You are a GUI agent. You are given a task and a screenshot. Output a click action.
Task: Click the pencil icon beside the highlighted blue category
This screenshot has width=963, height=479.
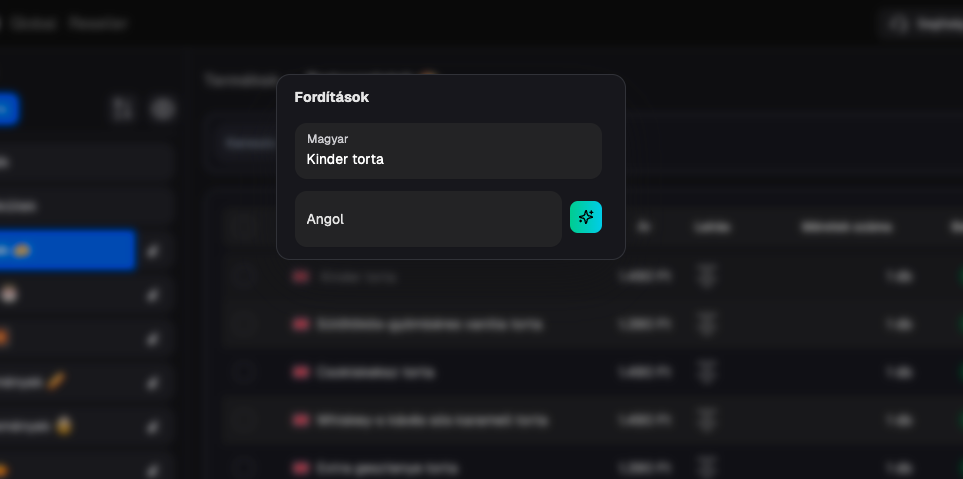coord(153,251)
